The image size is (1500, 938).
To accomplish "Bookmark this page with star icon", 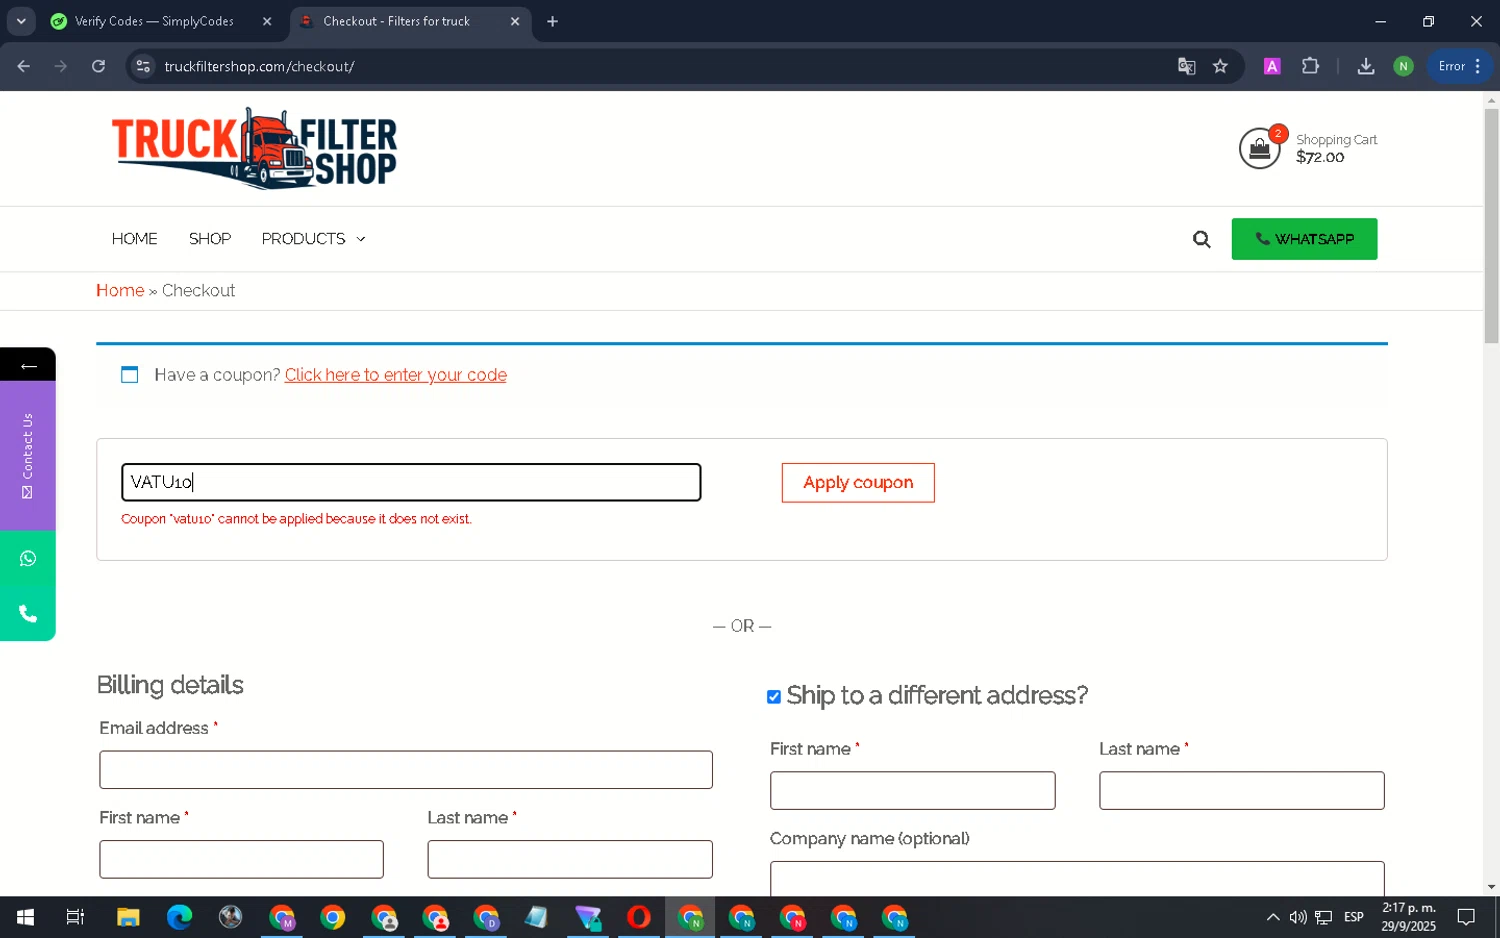I will tap(1220, 66).
